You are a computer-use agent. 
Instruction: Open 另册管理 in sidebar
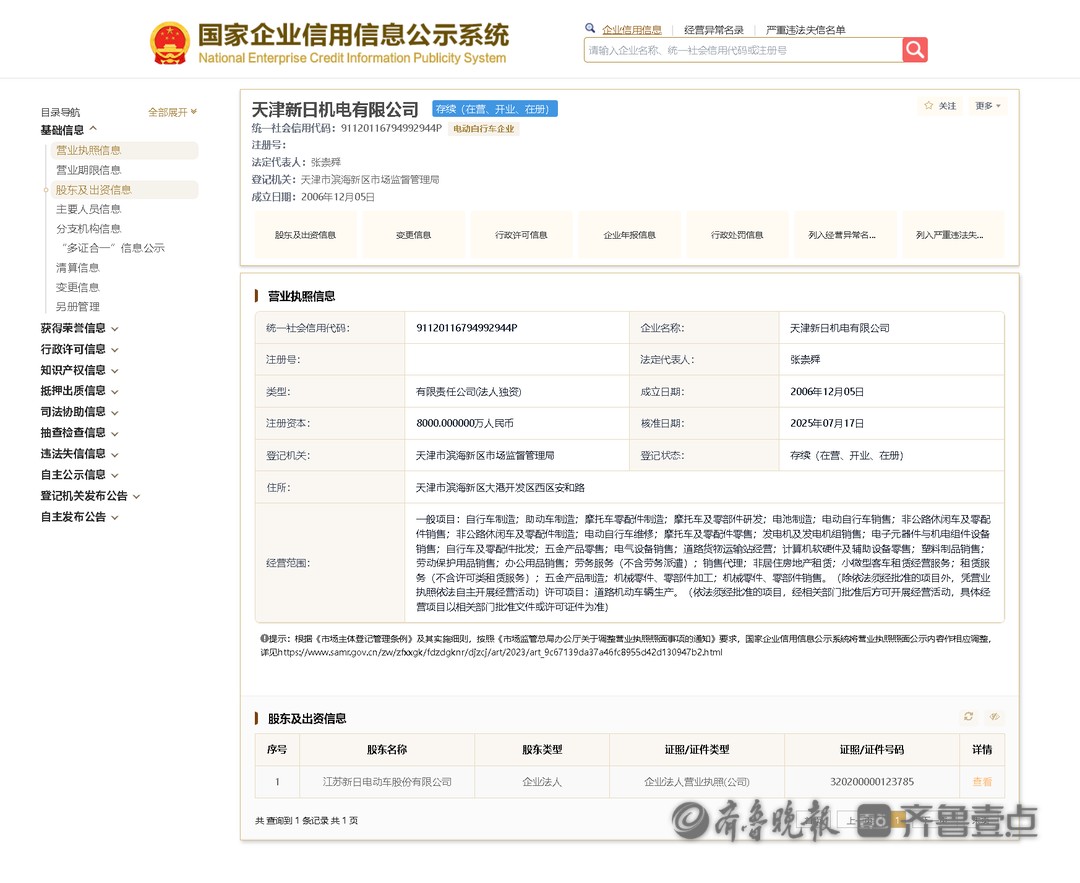(77, 307)
